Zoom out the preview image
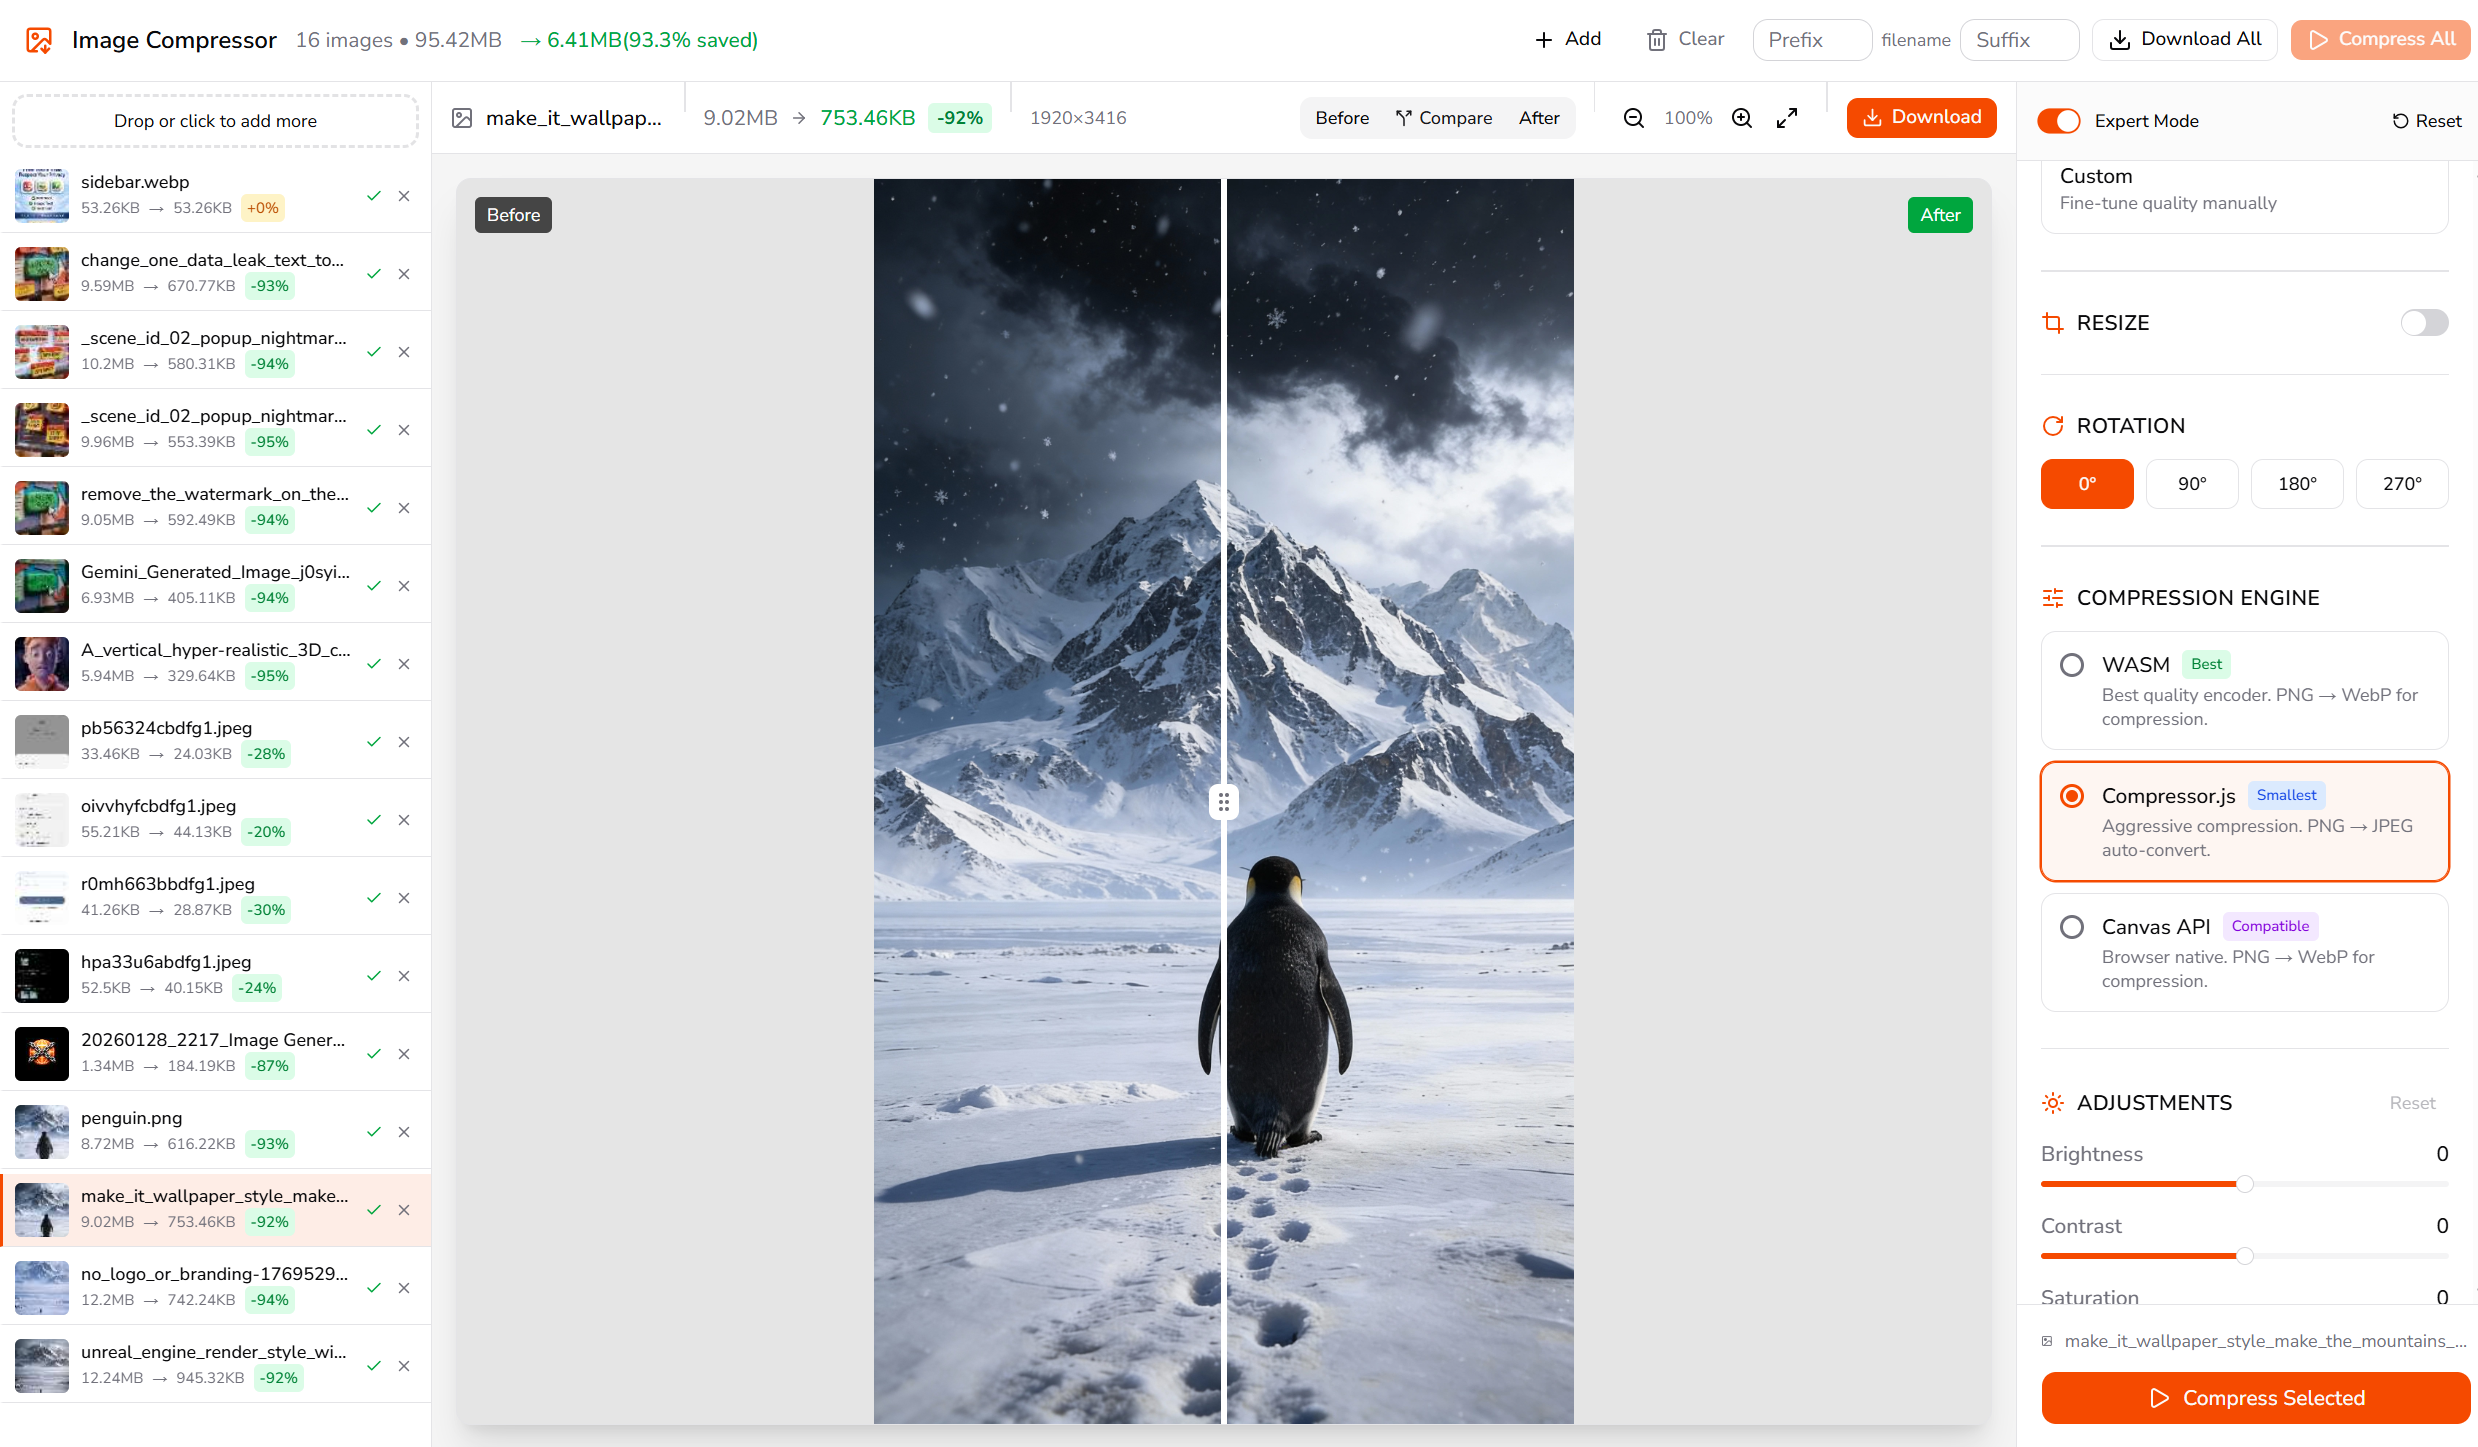 1633,118
